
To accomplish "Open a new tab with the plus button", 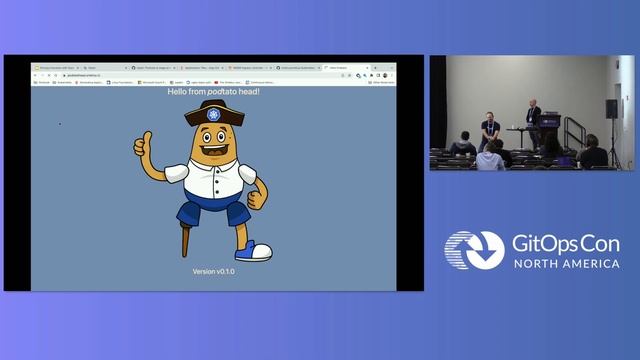I will 376,68.
